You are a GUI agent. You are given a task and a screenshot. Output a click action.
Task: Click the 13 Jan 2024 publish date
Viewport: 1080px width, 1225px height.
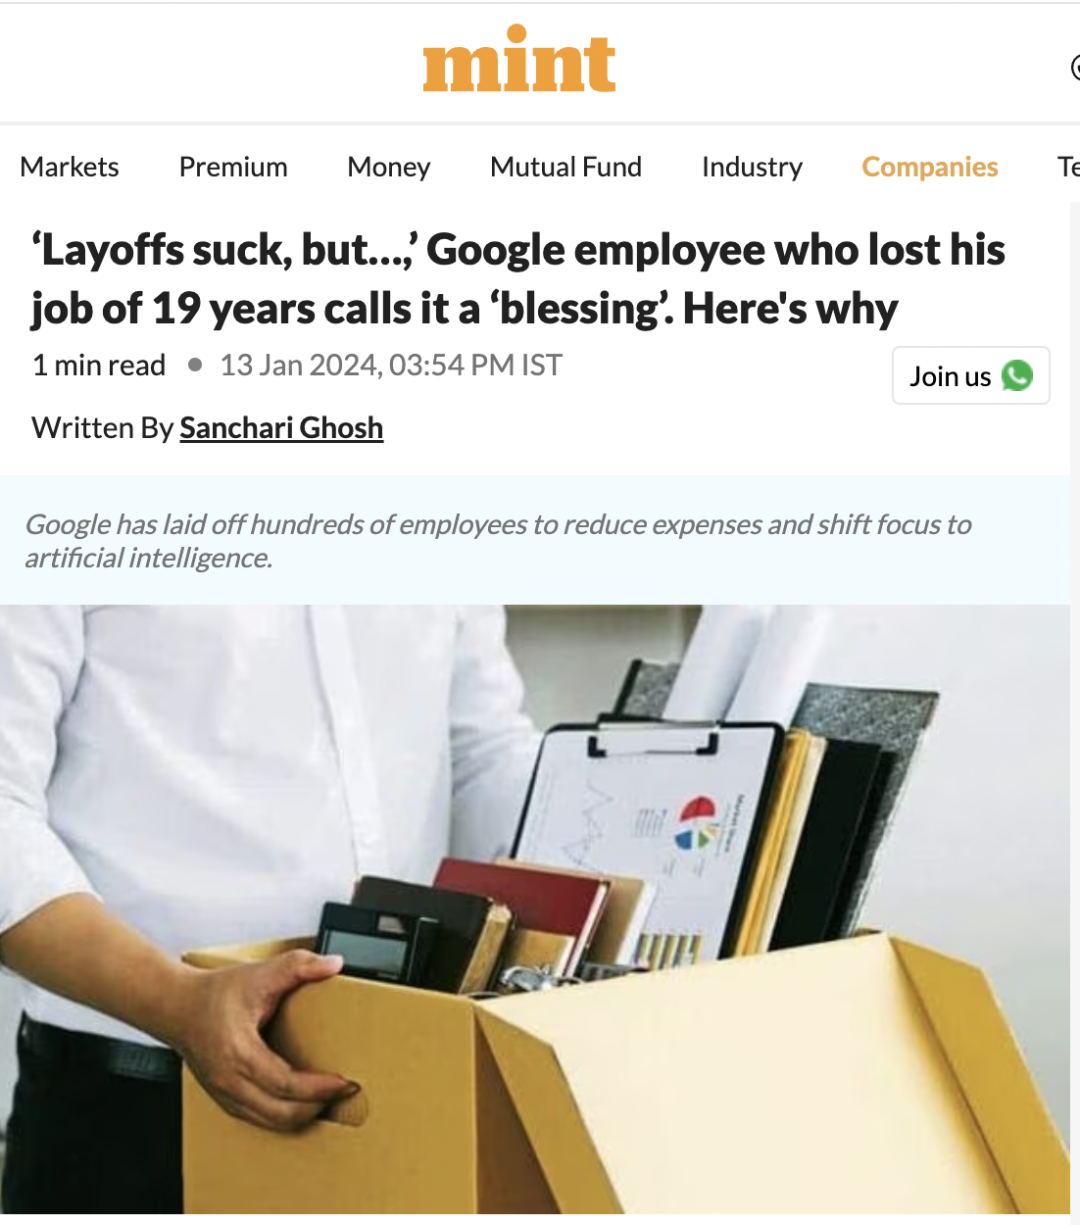[x=391, y=365]
